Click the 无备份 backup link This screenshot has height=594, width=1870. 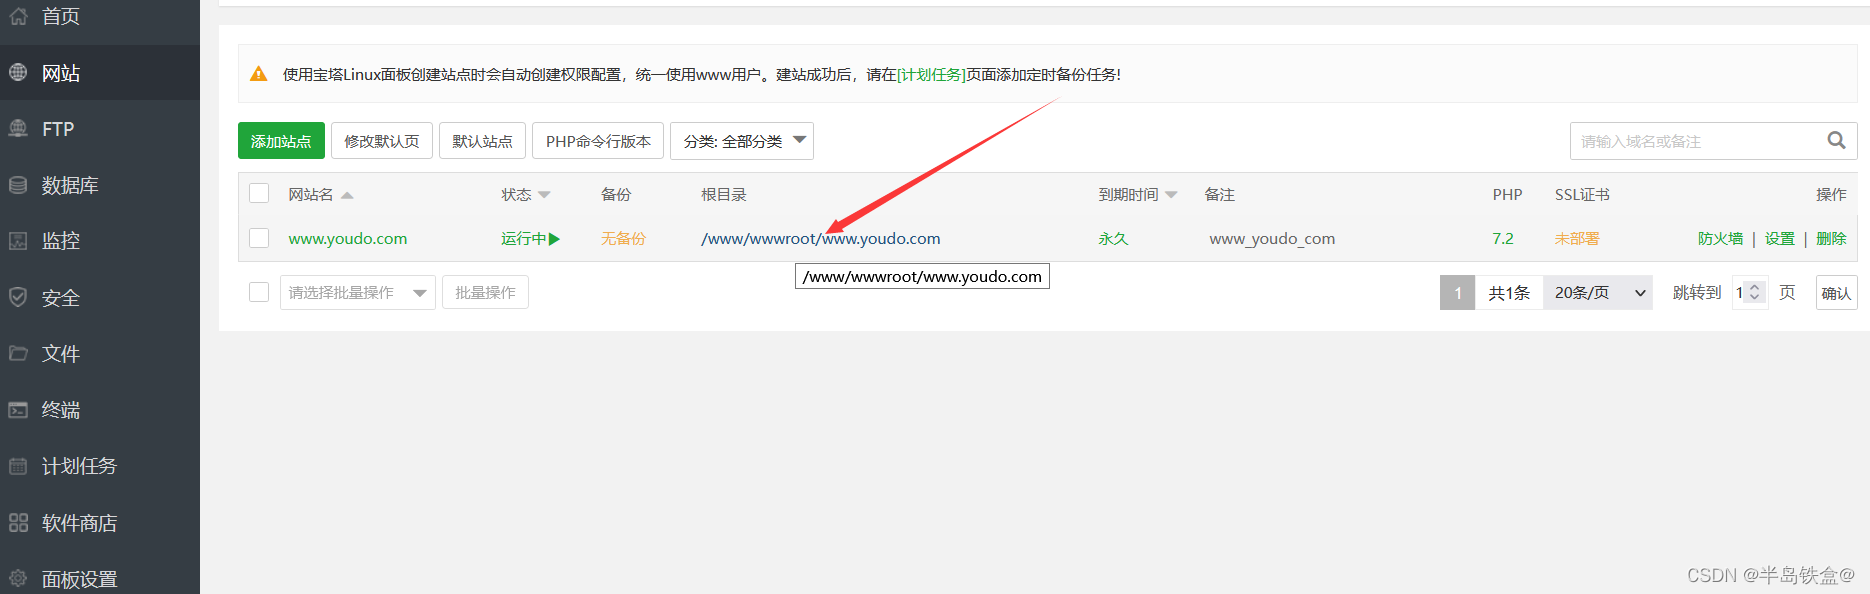[623, 239]
